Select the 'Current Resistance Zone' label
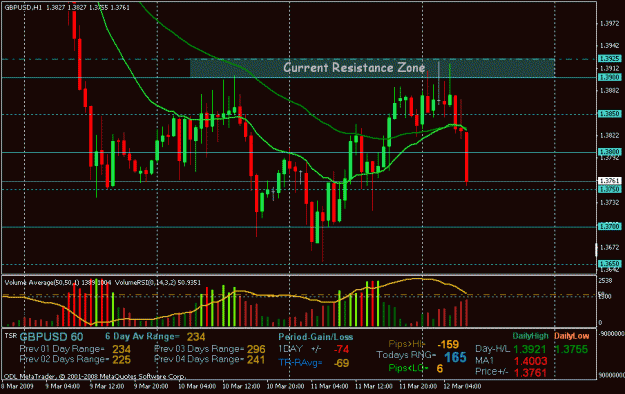Image resolution: width=625 pixels, height=394 pixels. (x=354, y=67)
